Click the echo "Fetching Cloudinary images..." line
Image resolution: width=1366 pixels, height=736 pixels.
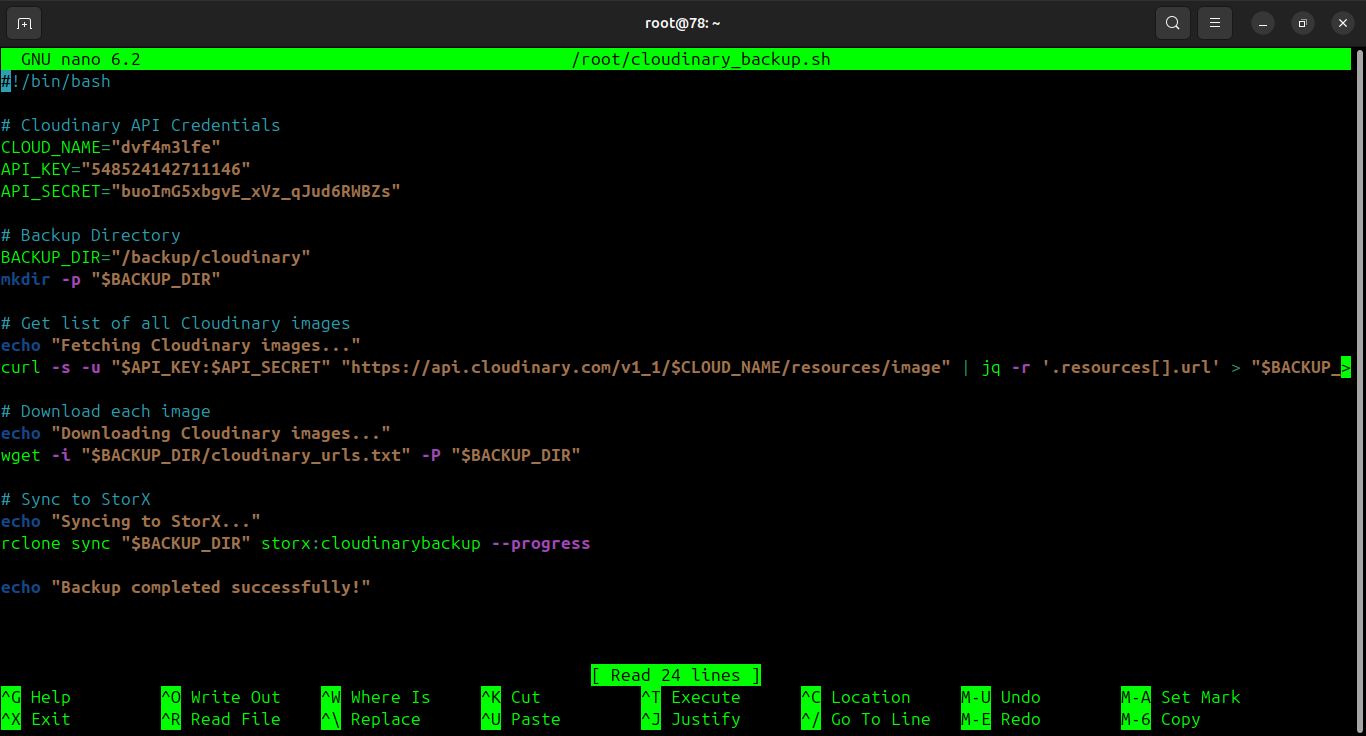point(181,345)
